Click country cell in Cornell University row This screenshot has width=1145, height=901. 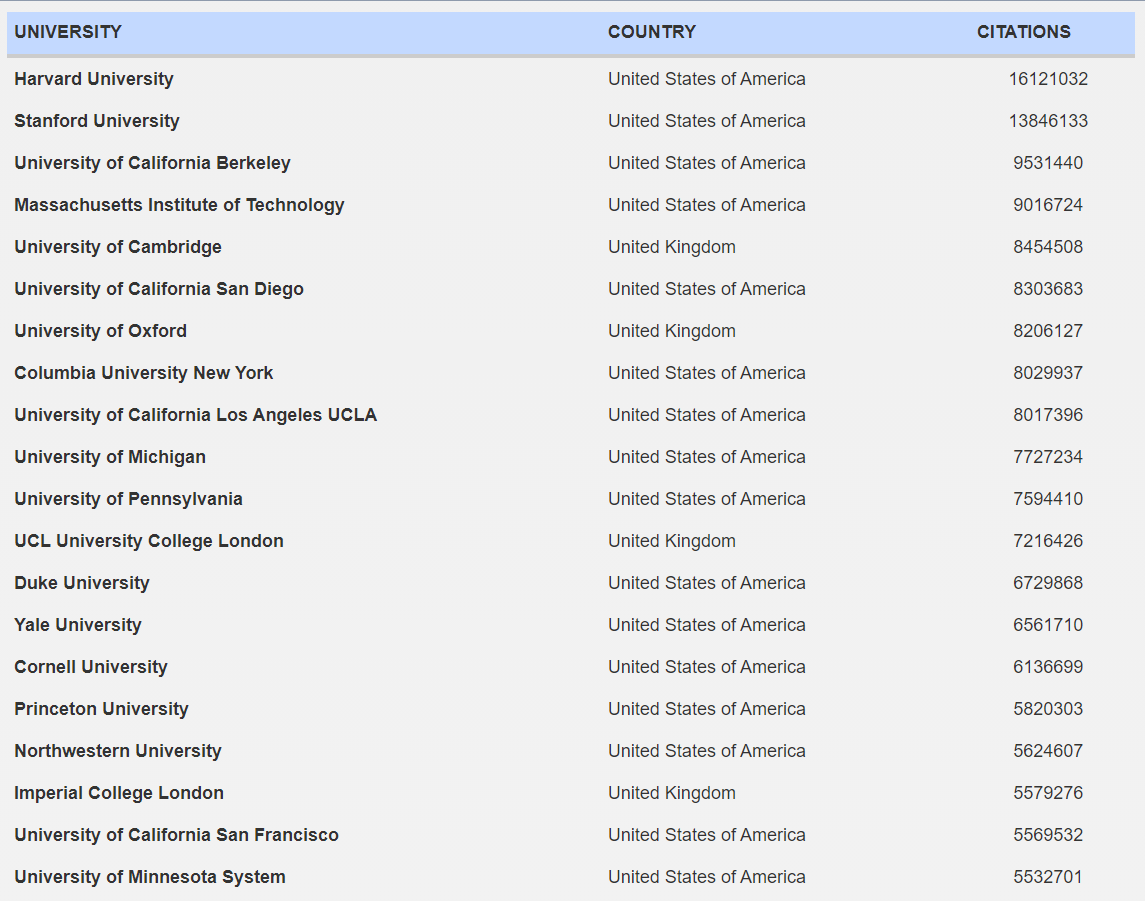(707, 667)
